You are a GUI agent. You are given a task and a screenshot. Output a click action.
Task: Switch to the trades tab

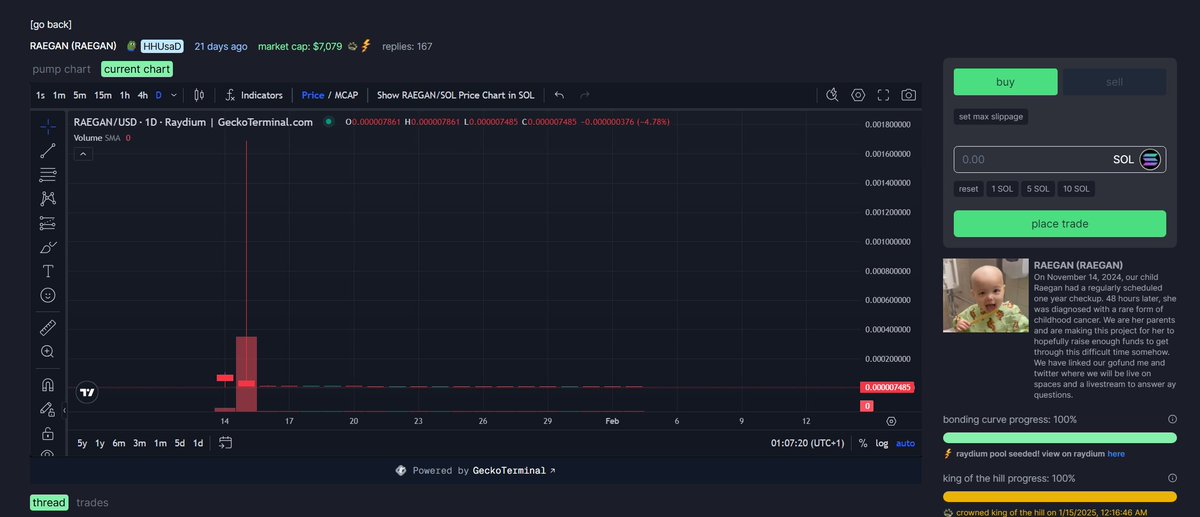tap(92, 502)
